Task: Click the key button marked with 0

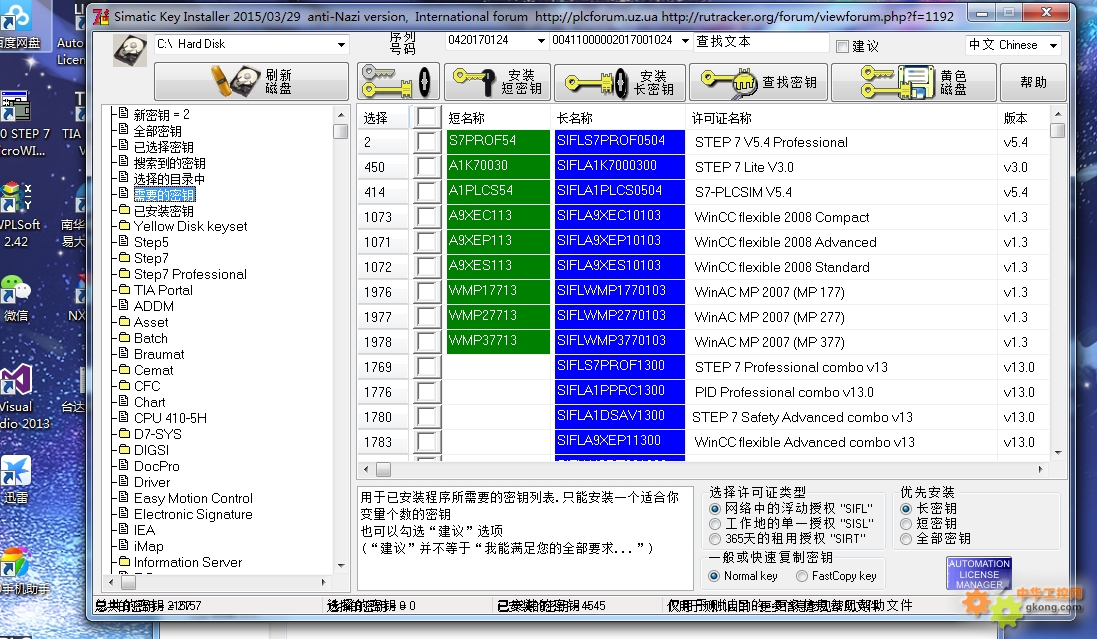Action: 399,82
